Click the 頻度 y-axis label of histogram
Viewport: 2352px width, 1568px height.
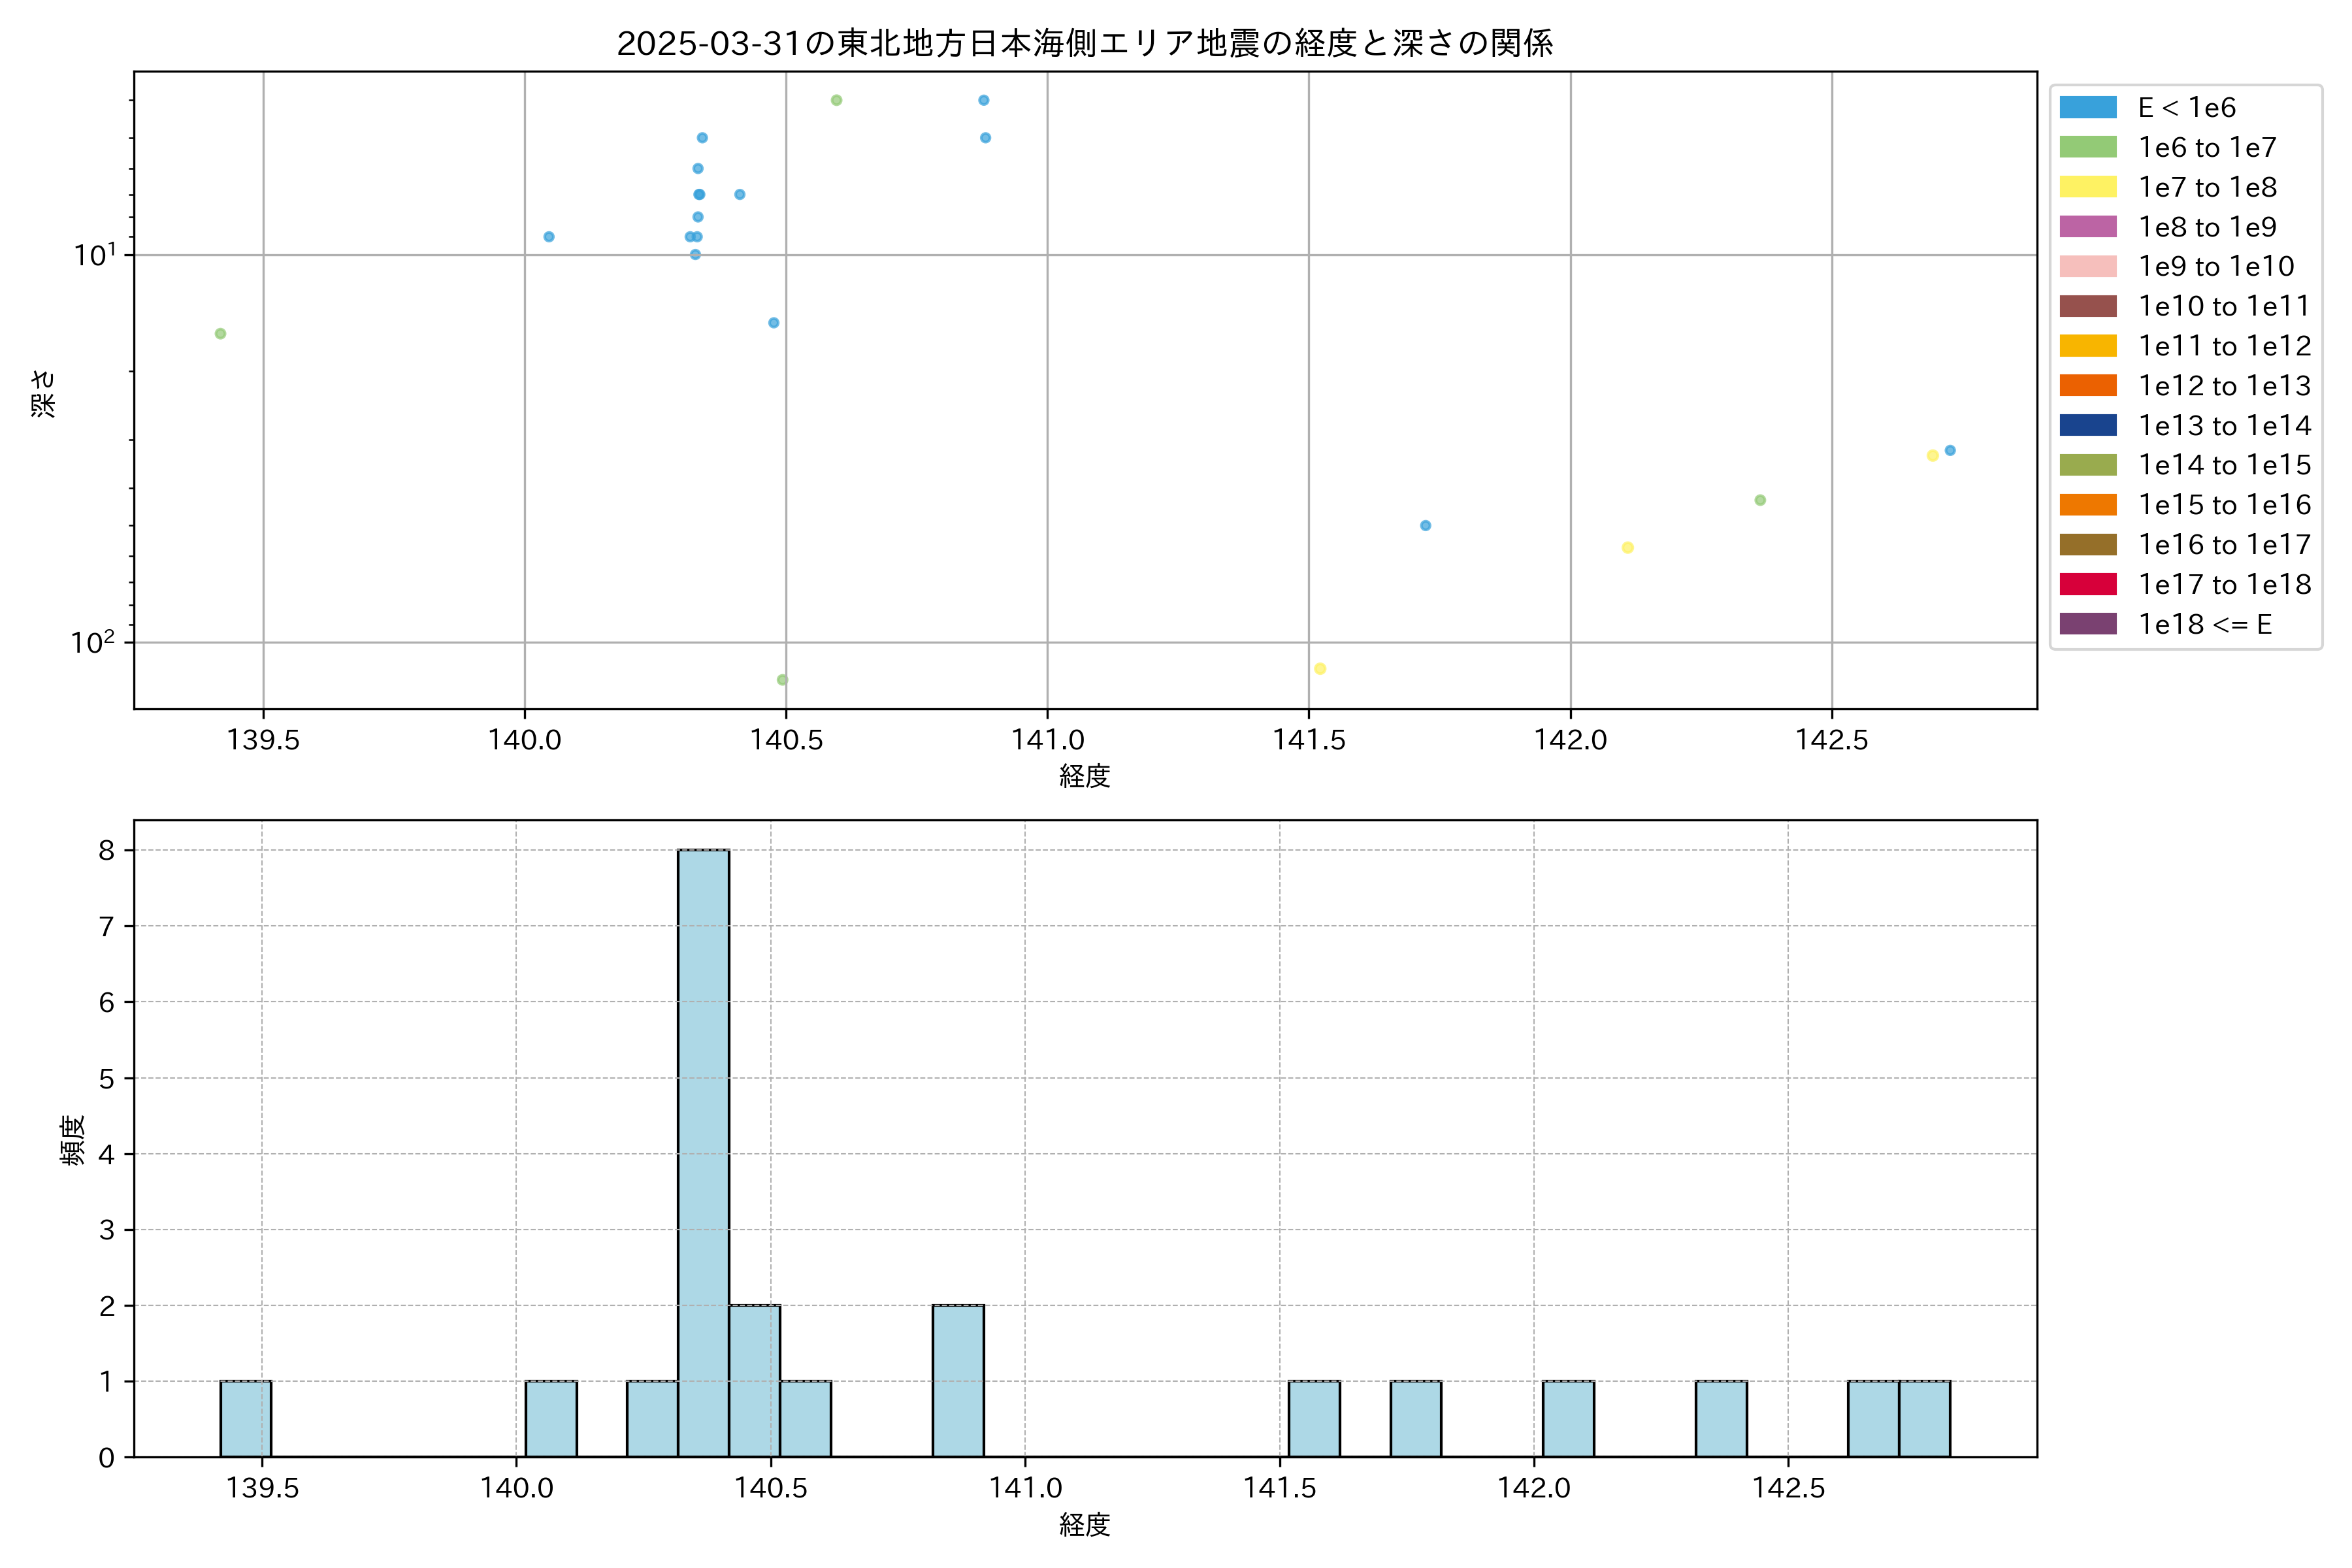pos(73,1140)
